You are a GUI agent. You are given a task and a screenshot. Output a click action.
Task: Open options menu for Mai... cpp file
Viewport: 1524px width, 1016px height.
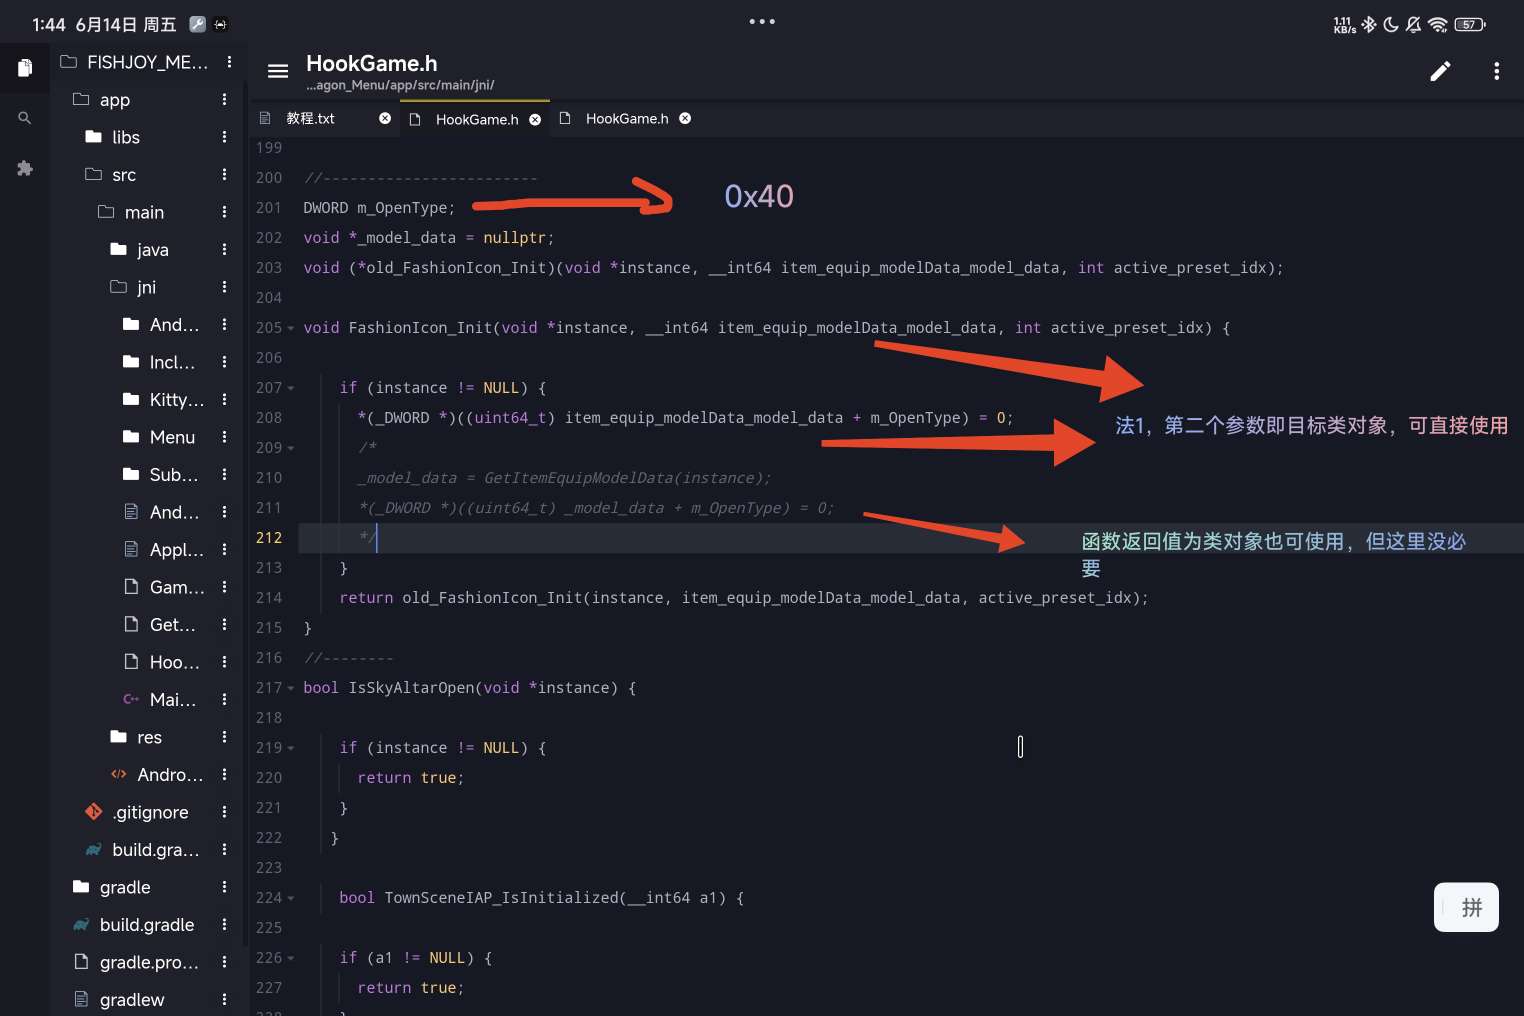click(x=224, y=699)
